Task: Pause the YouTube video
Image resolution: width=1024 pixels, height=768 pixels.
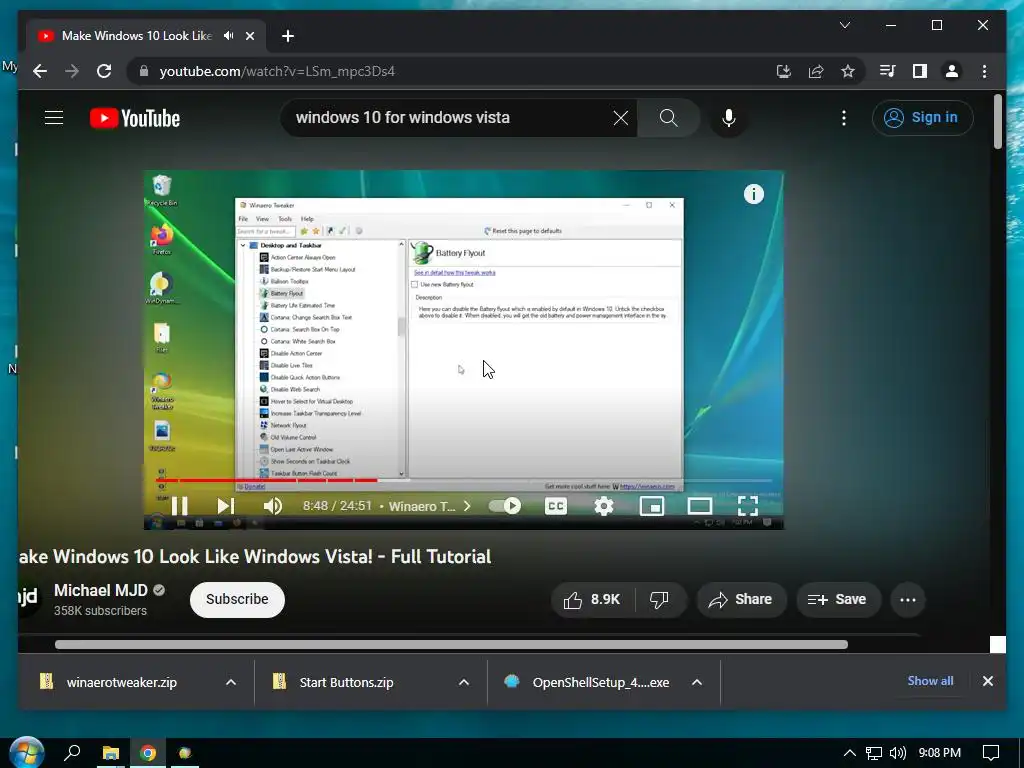Action: [180, 505]
